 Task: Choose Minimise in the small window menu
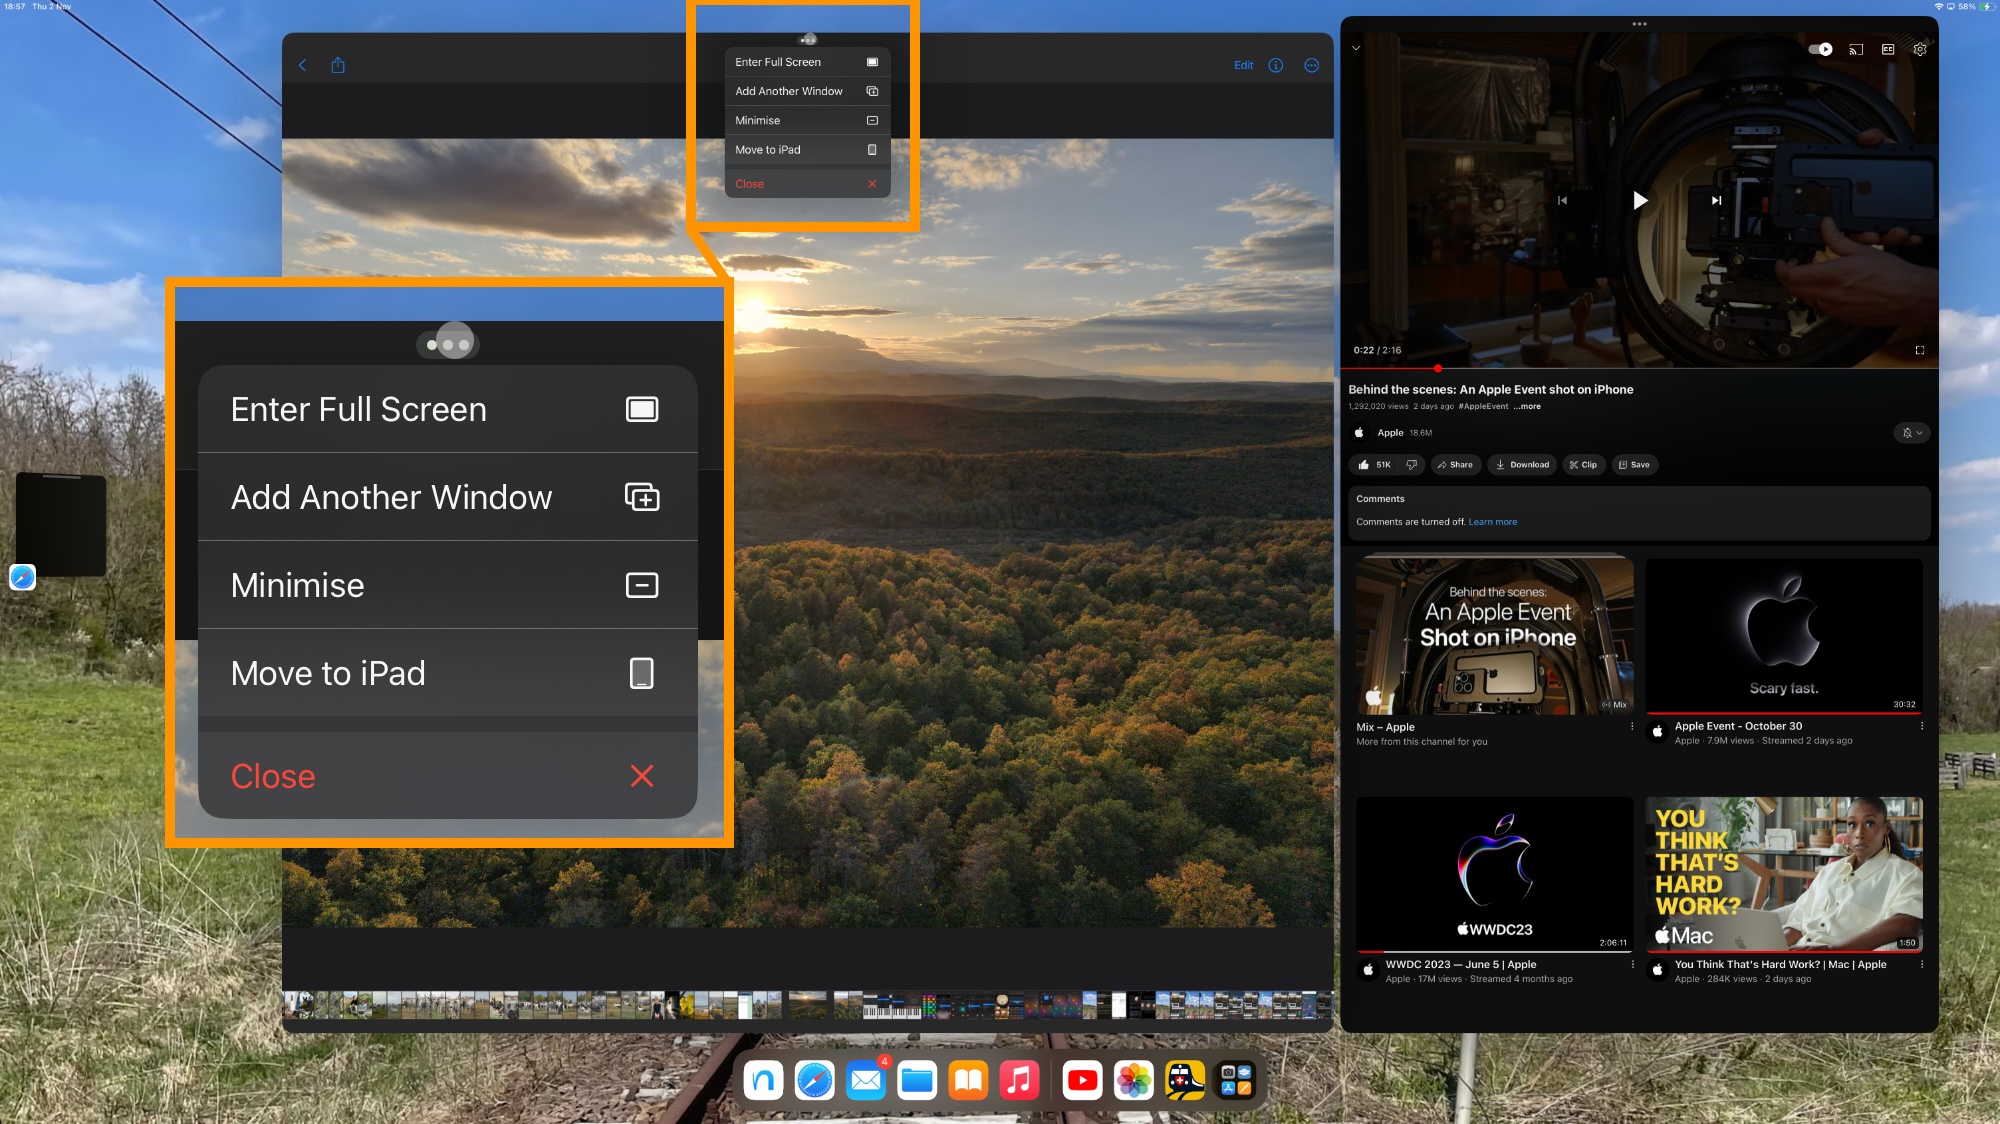pyautogui.click(x=807, y=120)
